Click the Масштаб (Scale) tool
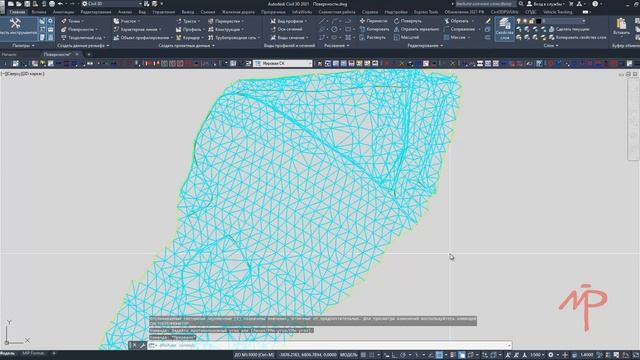This screenshot has height=360, width=640. point(406,38)
